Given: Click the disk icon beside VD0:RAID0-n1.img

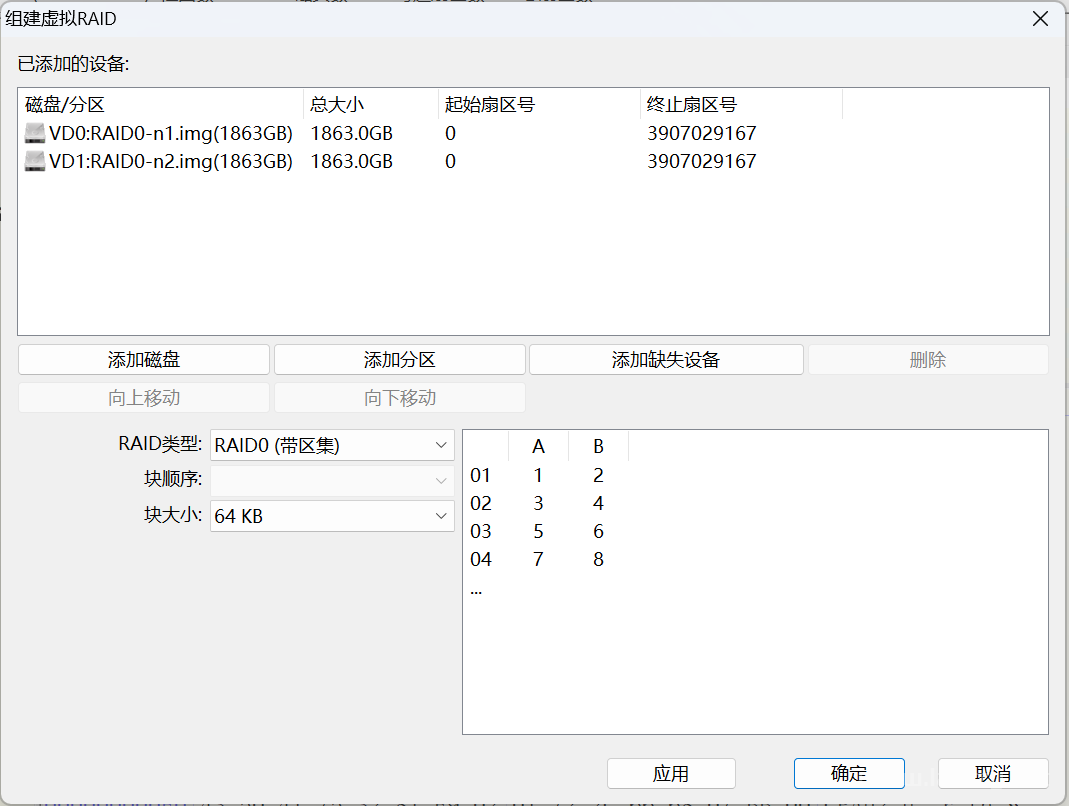Looking at the screenshot, I should (35, 133).
